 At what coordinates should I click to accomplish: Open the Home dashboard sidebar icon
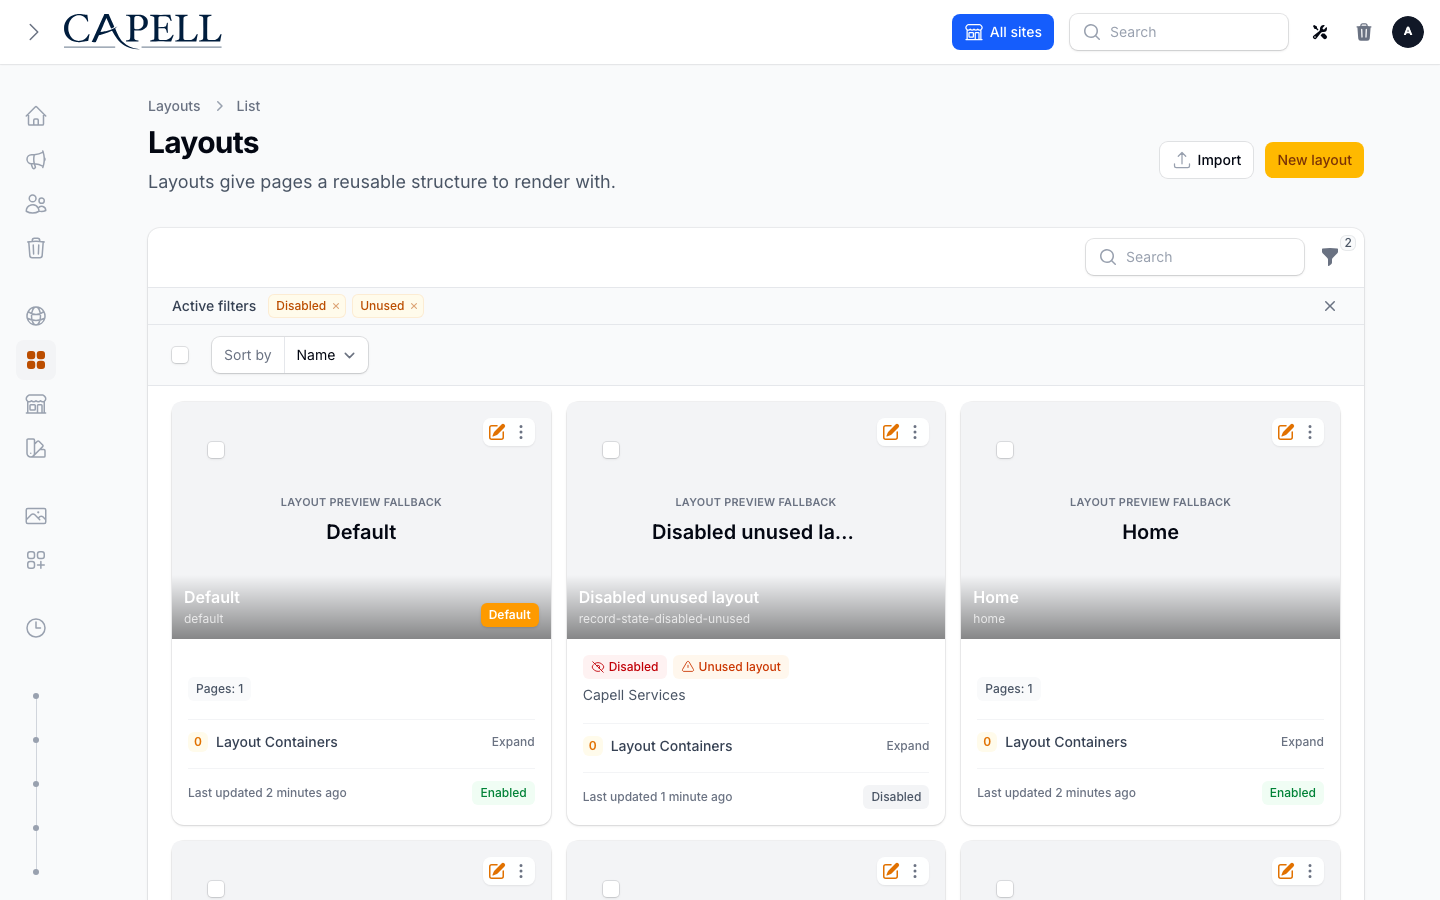click(x=36, y=116)
